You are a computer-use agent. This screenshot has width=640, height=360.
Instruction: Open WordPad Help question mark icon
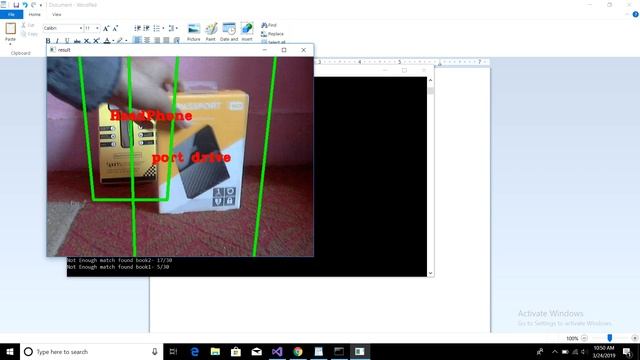[635, 14]
